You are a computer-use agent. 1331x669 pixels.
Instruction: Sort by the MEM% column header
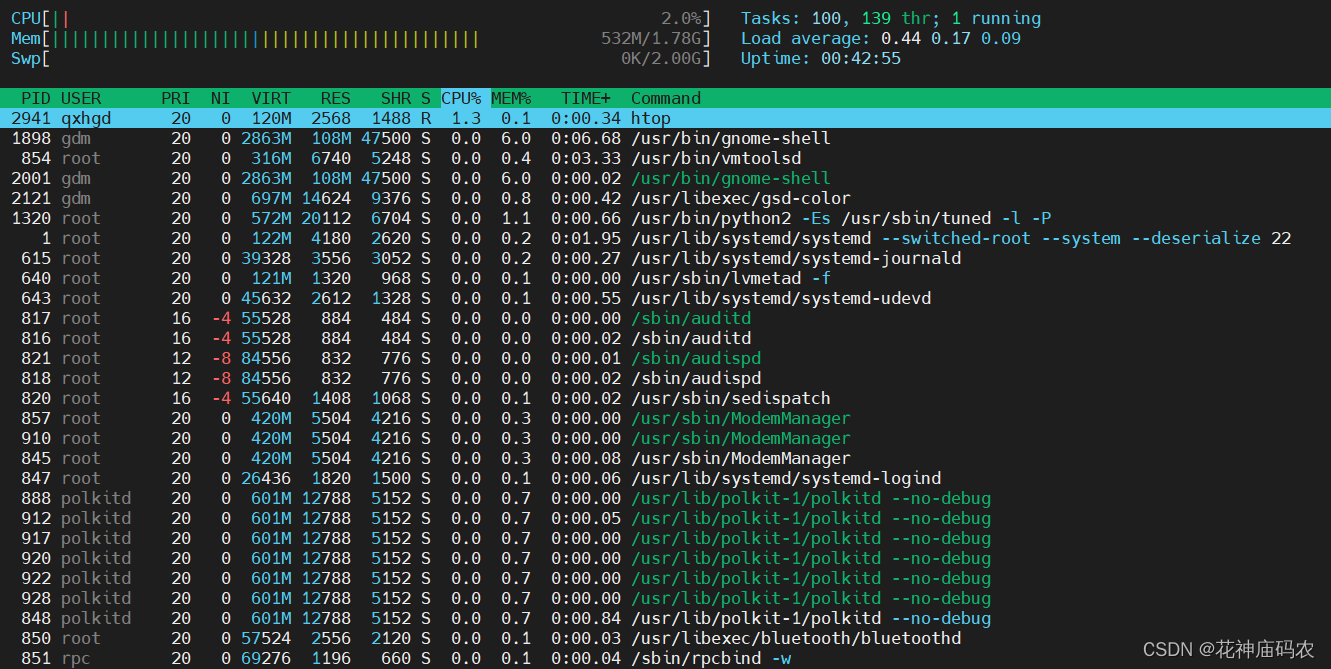tap(511, 98)
